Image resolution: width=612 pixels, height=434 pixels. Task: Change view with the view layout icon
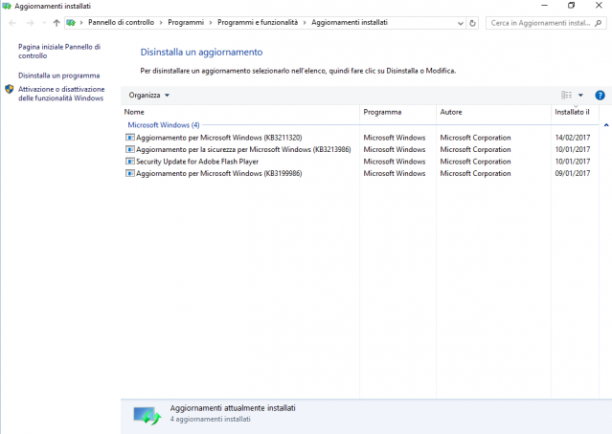click(x=566, y=95)
